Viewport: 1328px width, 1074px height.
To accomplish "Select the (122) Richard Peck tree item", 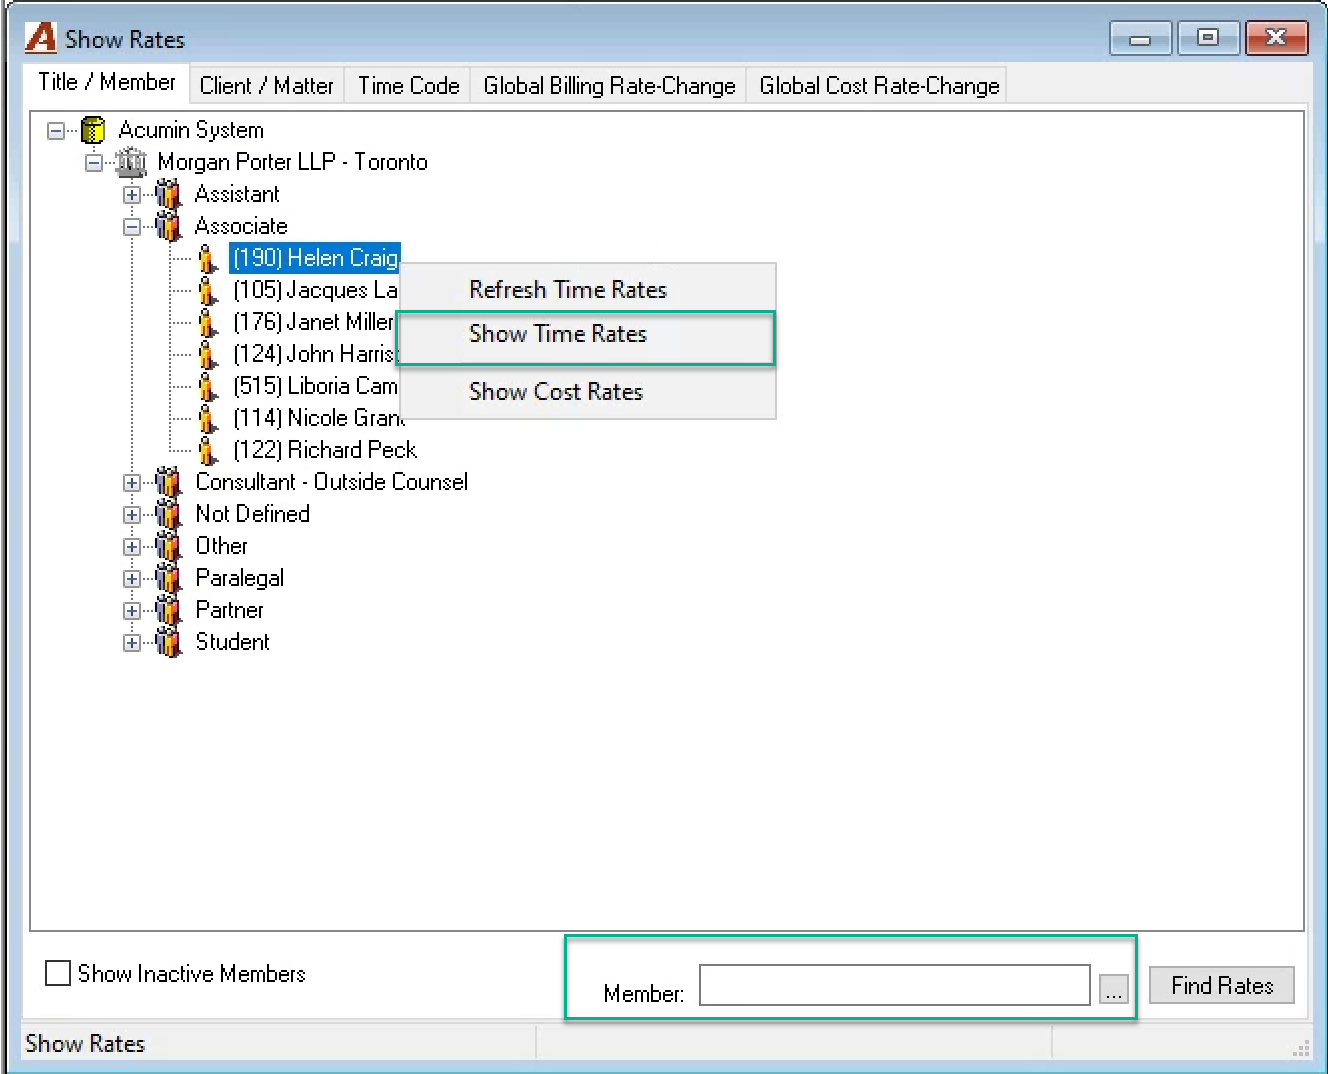I will 325,451.
